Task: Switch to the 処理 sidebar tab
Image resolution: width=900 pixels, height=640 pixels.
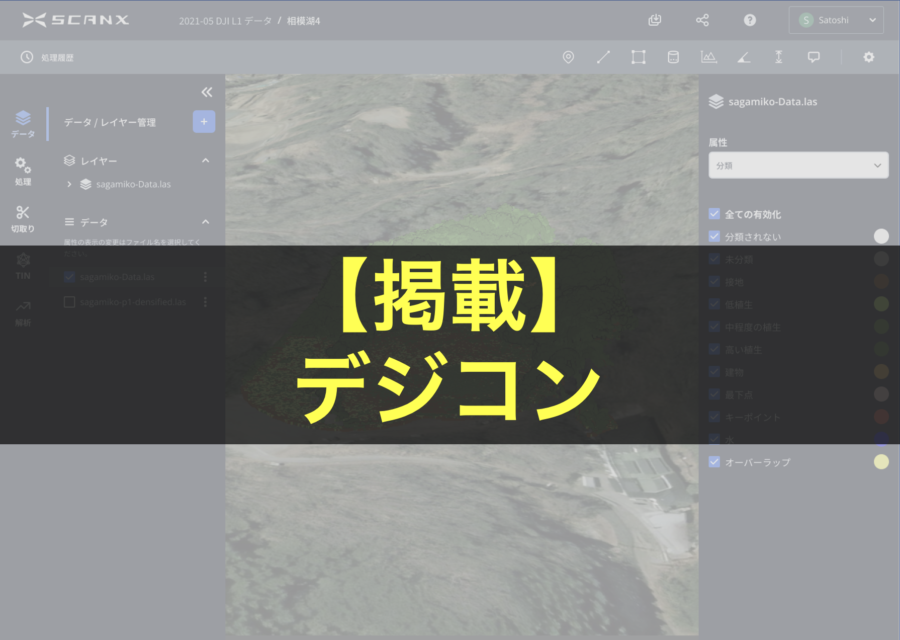Action: (x=23, y=171)
